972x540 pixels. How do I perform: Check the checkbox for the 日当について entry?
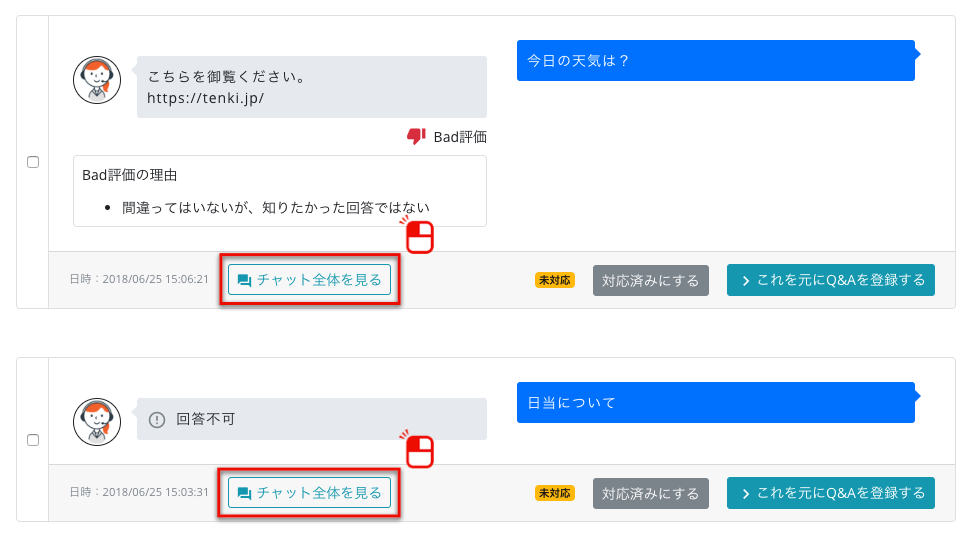click(x=33, y=440)
